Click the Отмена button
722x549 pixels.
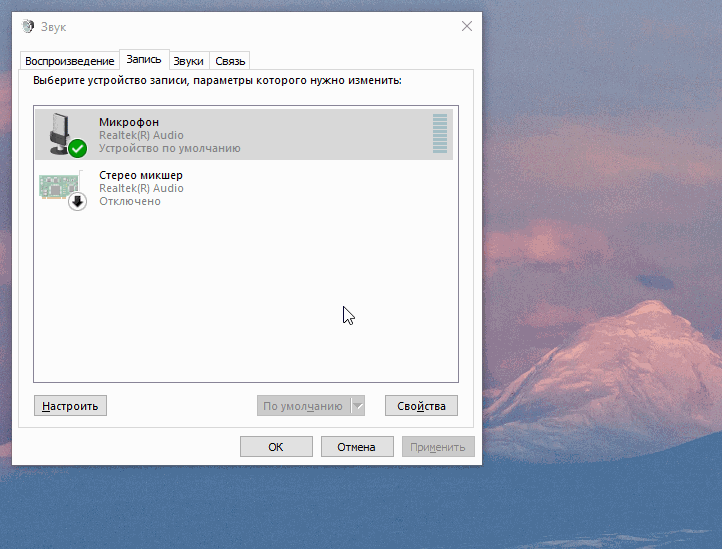357,447
